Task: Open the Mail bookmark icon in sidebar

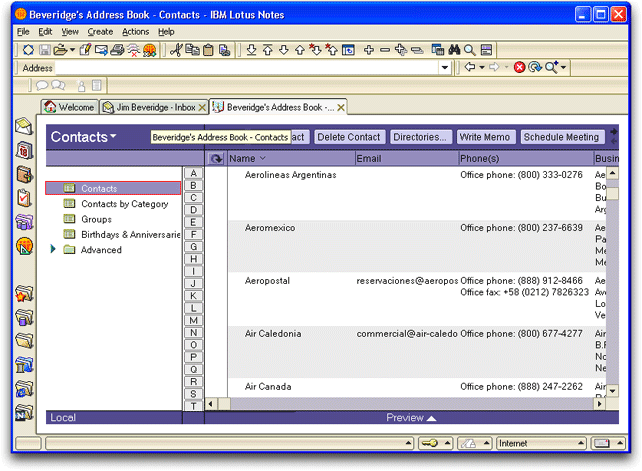Action: point(24,127)
